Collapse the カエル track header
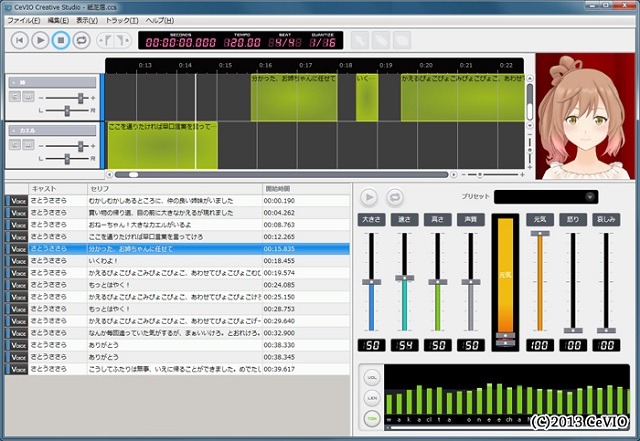 12,130
